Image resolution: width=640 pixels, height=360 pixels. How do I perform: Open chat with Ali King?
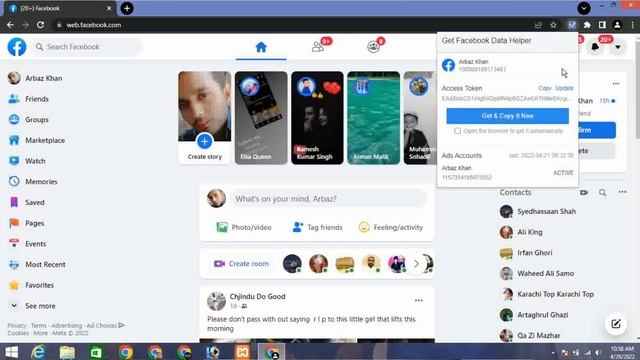pyautogui.click(x=521, y=232)
